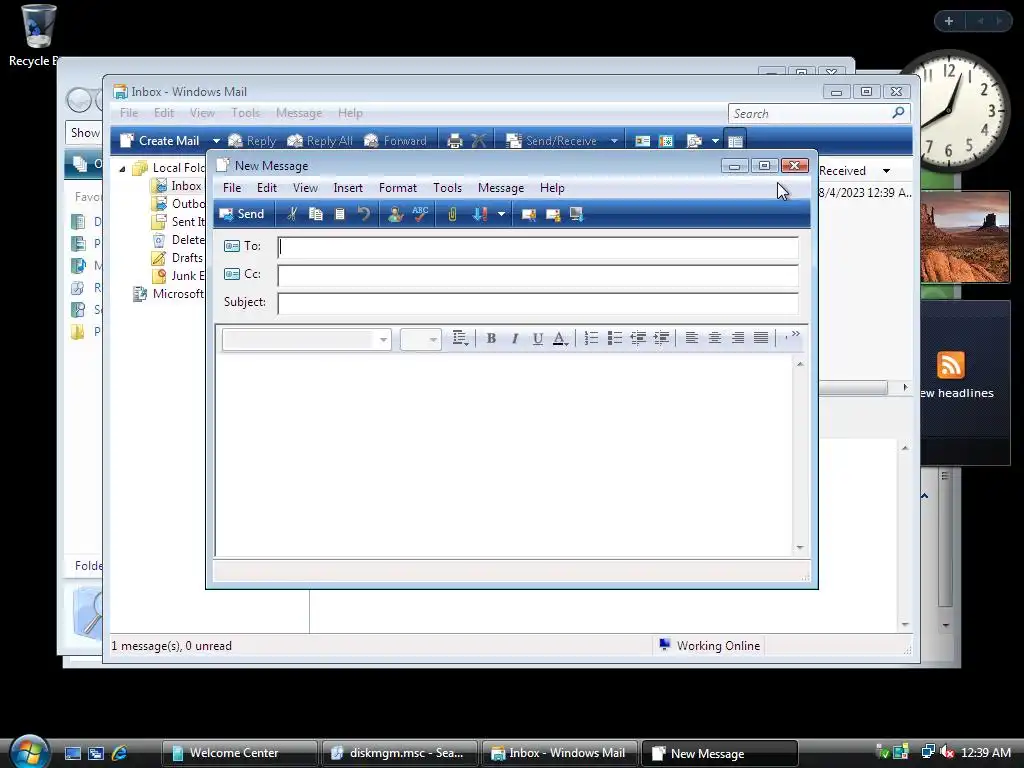
Task: Click the Subject field
Action: (538, 303)
